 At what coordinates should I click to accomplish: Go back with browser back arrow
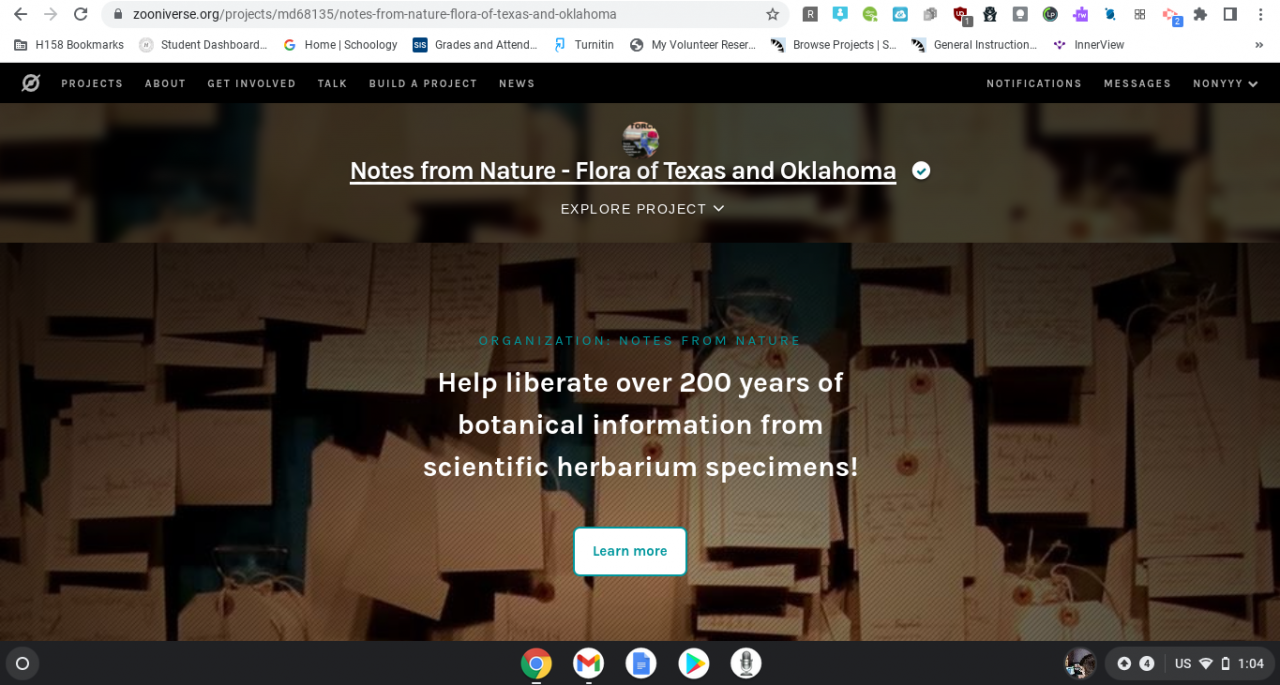point(20,14)
